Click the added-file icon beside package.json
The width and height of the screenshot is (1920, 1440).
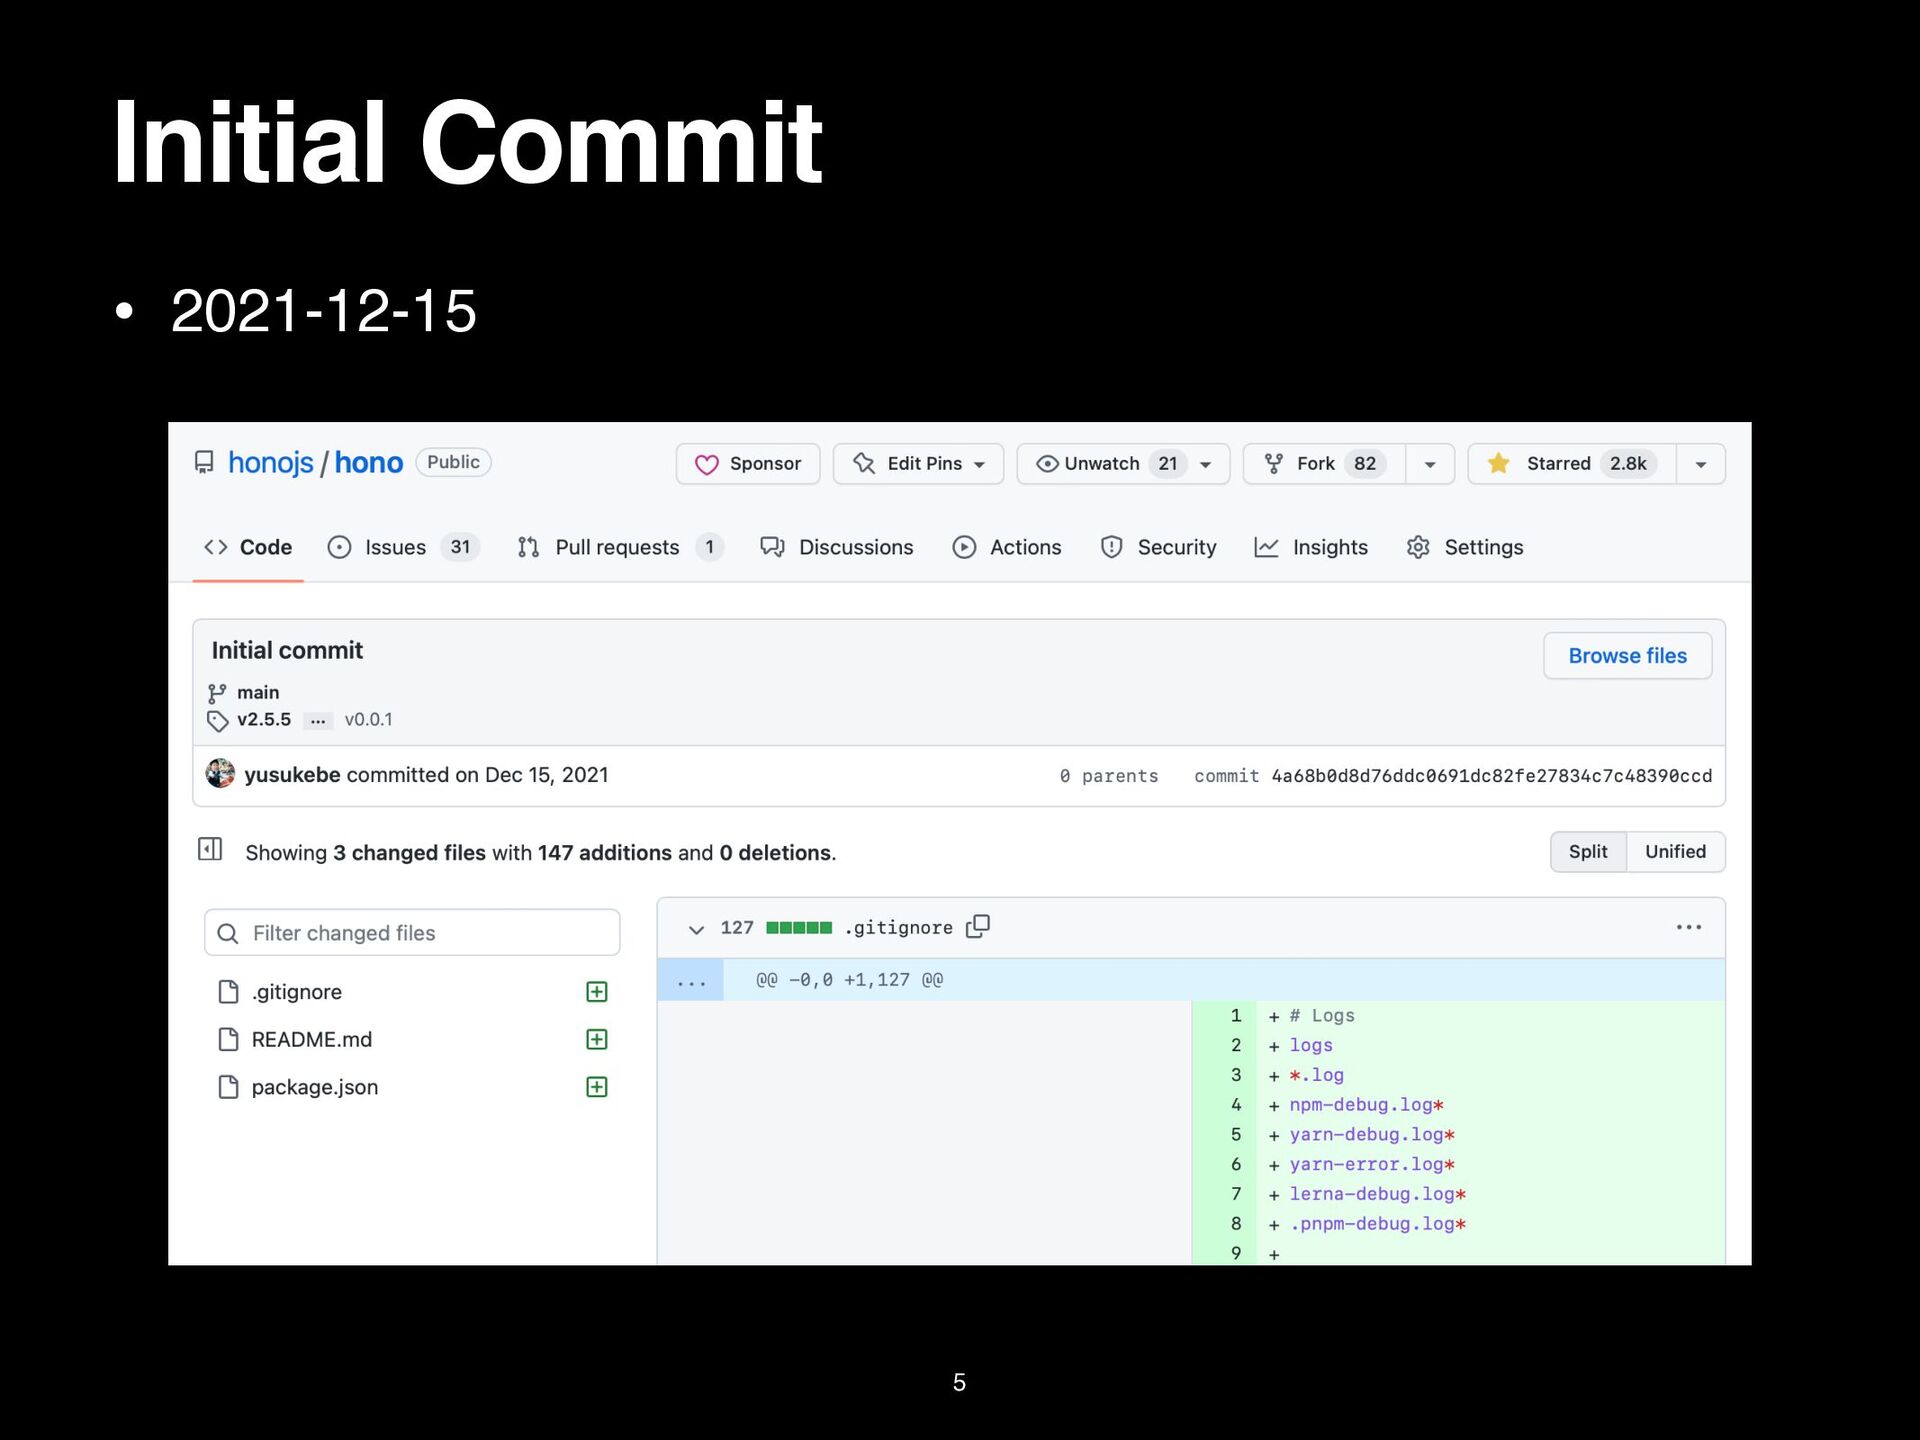[597, 1088]
